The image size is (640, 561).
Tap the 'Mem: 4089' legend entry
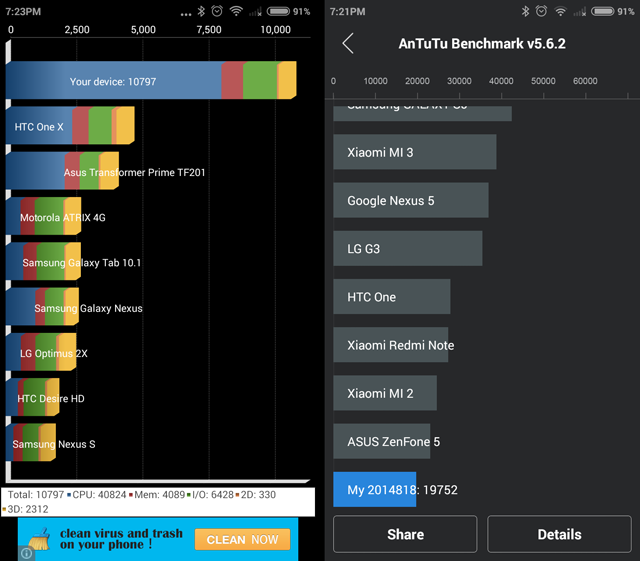157,495
